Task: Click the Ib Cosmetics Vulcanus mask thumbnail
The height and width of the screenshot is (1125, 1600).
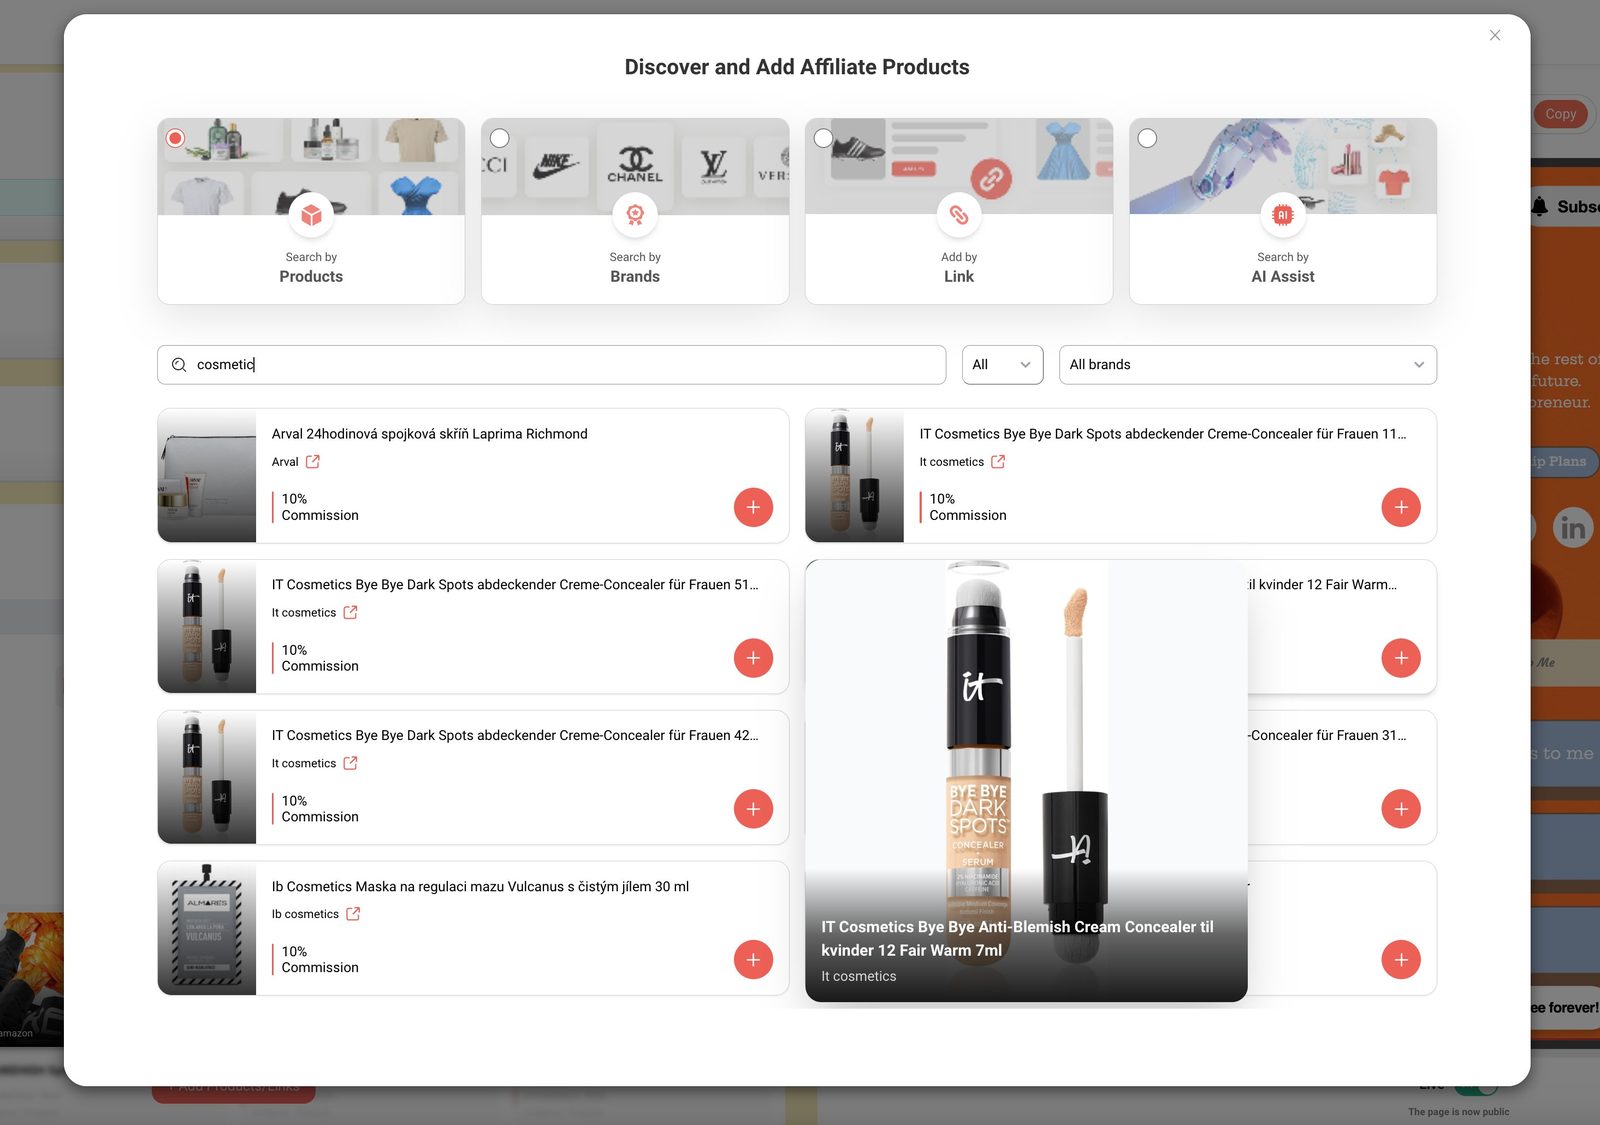Action: [x=207, y=928]
